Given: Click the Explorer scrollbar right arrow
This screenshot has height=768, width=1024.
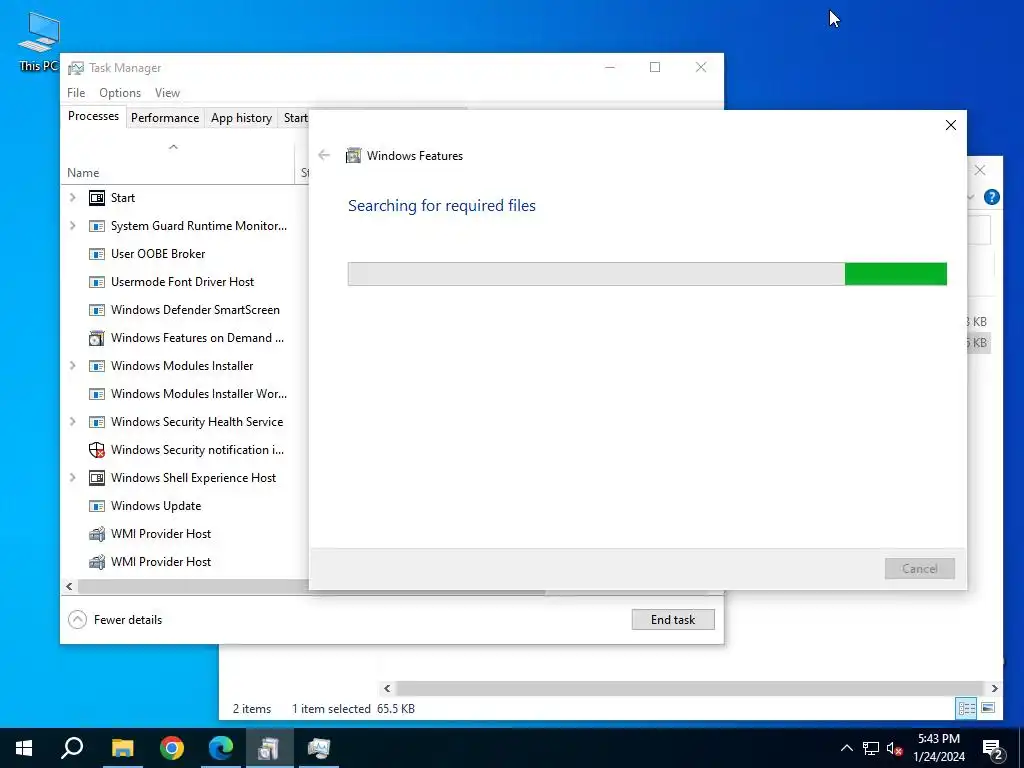Looking at the screenshot, I should coord(994,688).
